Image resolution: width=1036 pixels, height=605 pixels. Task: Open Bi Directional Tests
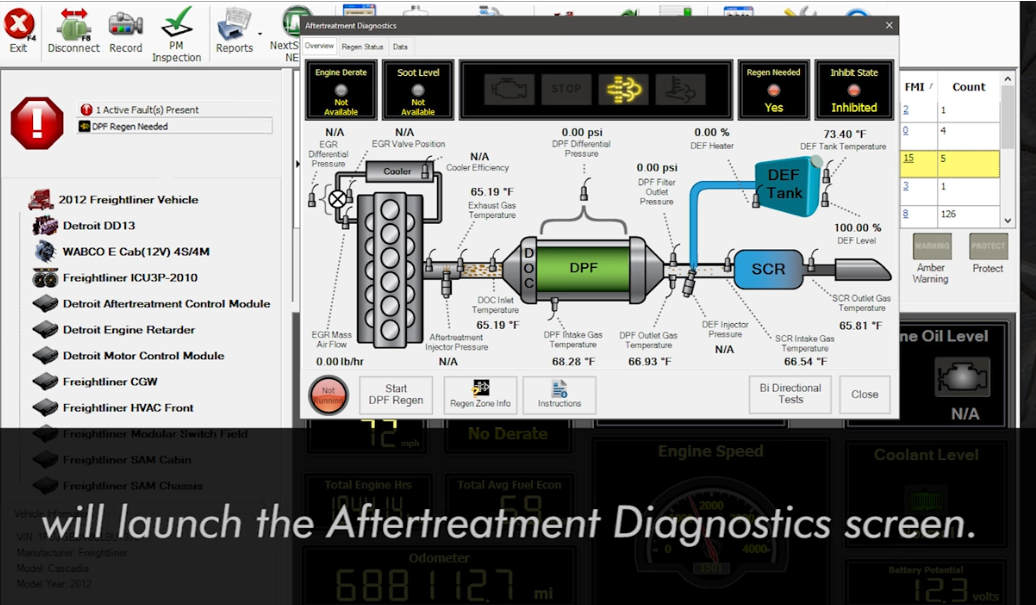pyautogui.click(x=790, y=394)
